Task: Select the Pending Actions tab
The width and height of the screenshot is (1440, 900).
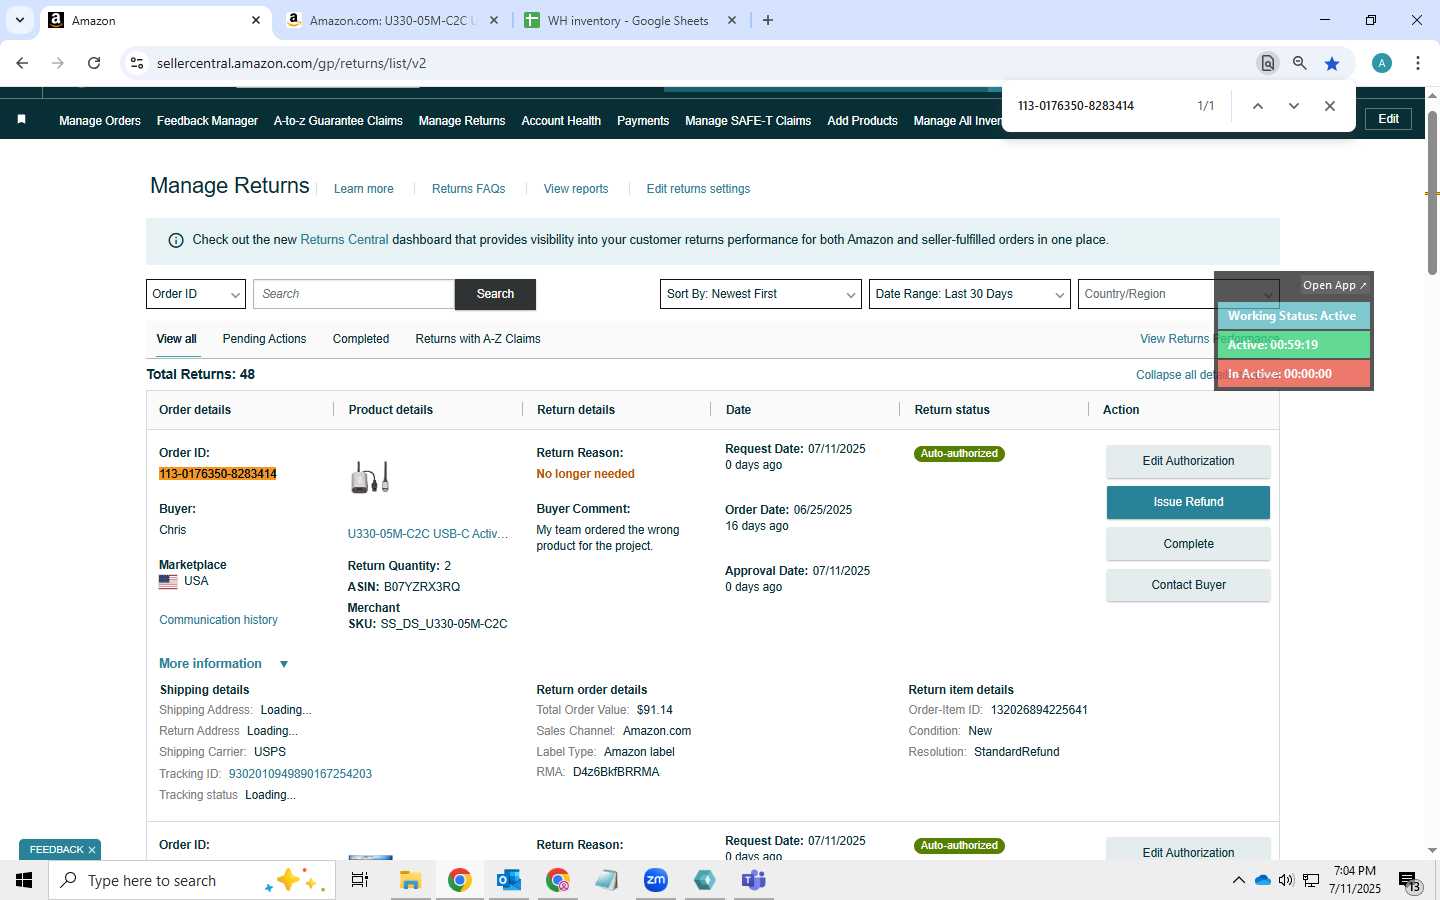Action: [264, 339]
